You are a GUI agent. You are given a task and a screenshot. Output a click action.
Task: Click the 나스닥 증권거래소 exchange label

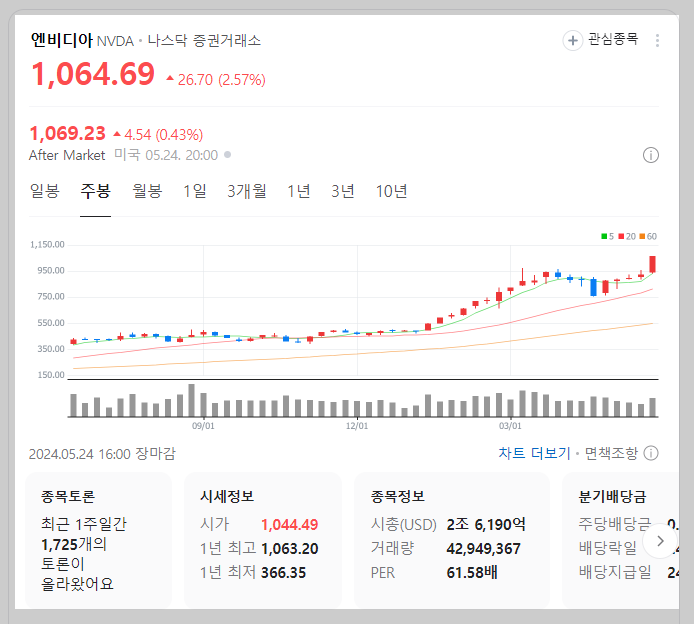pos(204,40)
